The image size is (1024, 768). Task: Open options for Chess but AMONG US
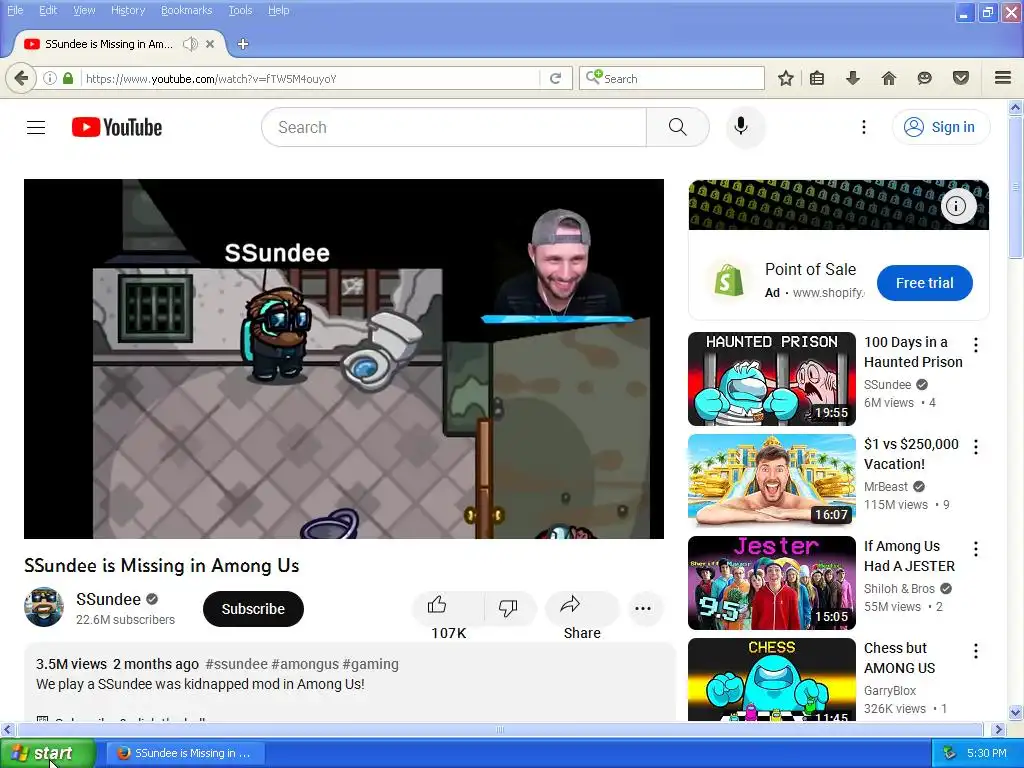pyautogui.click(x=976, y=650)
